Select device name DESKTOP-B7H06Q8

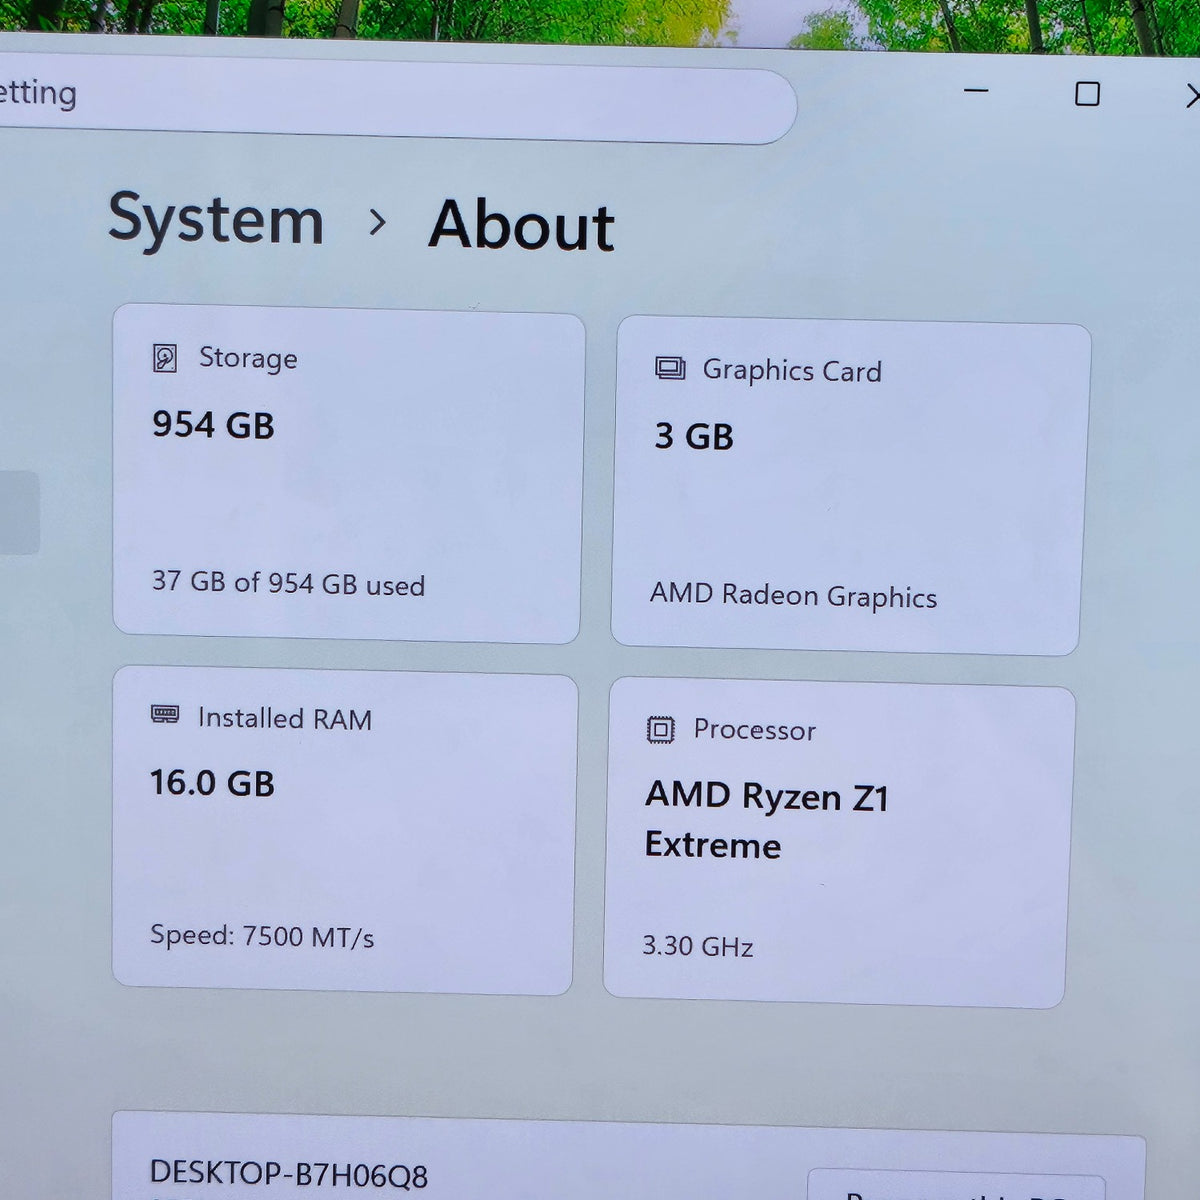tap(288, 1174)
